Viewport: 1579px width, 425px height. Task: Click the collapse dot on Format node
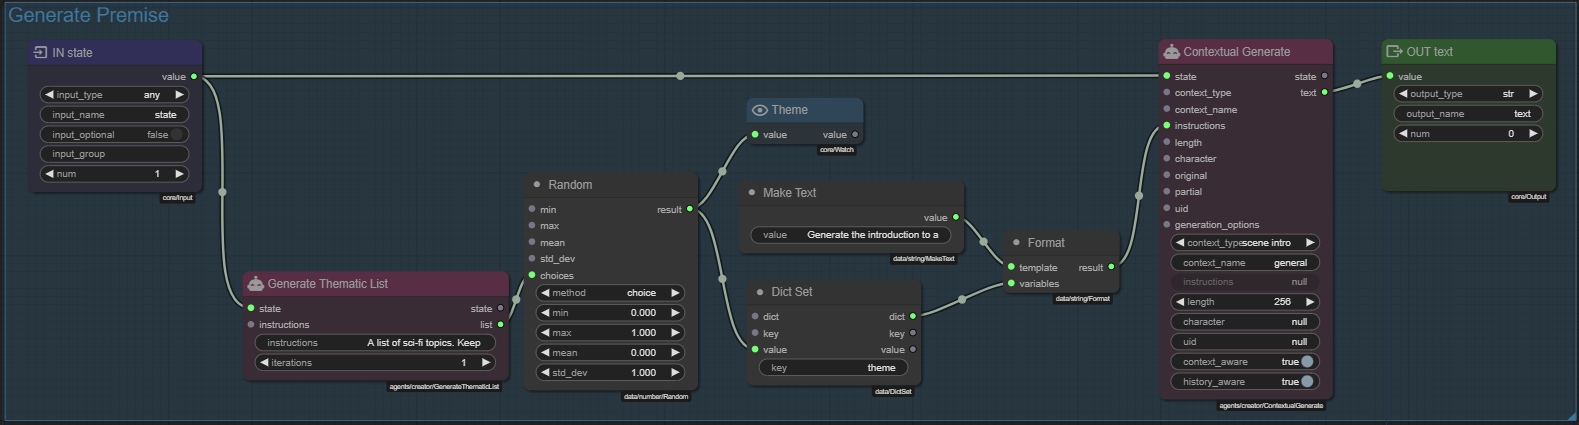[1016, 243]
